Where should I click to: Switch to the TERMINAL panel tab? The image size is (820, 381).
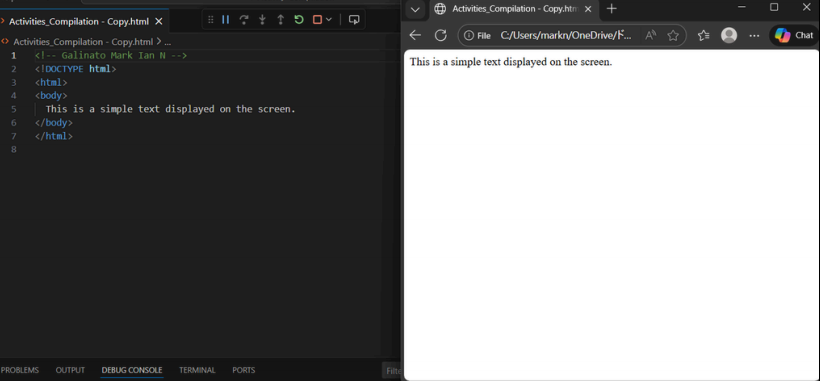point(197,370)
